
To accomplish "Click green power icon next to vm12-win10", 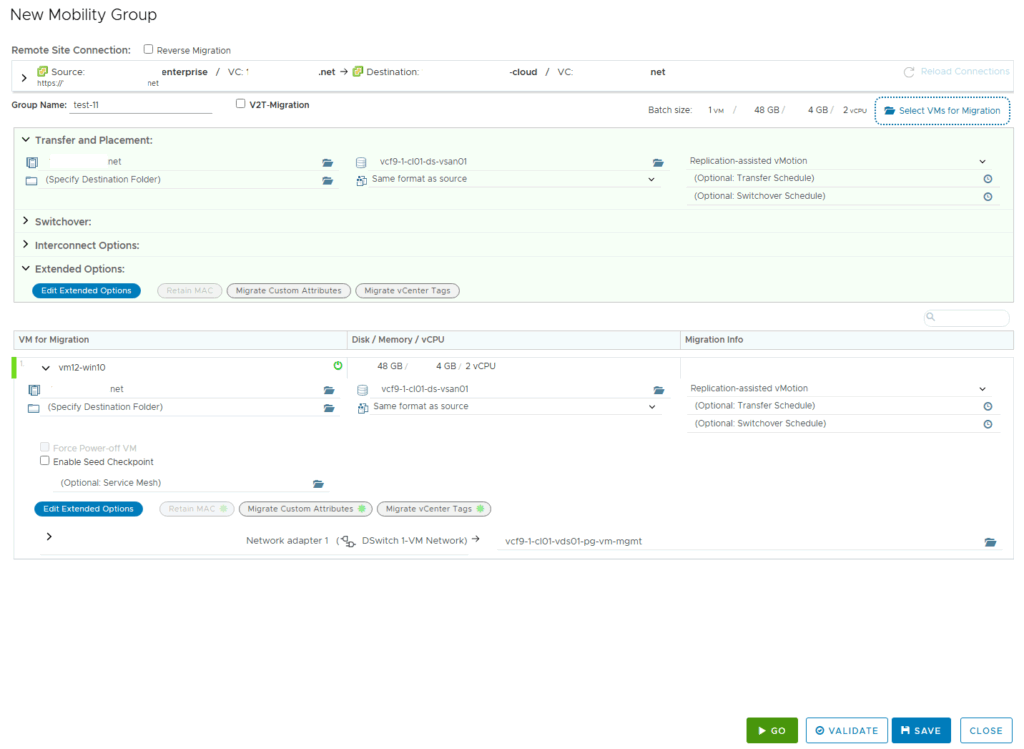I will 338,366.
